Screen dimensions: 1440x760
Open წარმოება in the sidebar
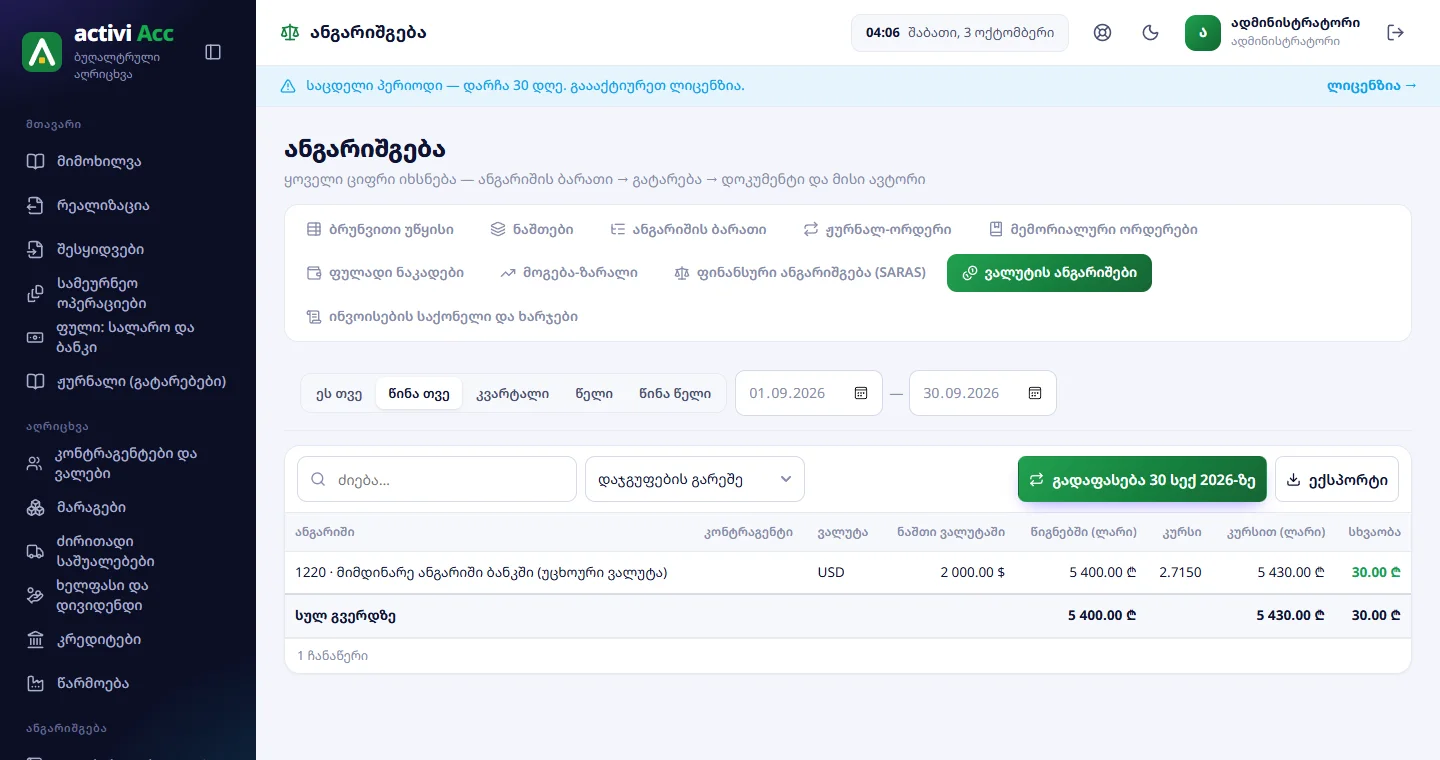[x=128, y=684]
